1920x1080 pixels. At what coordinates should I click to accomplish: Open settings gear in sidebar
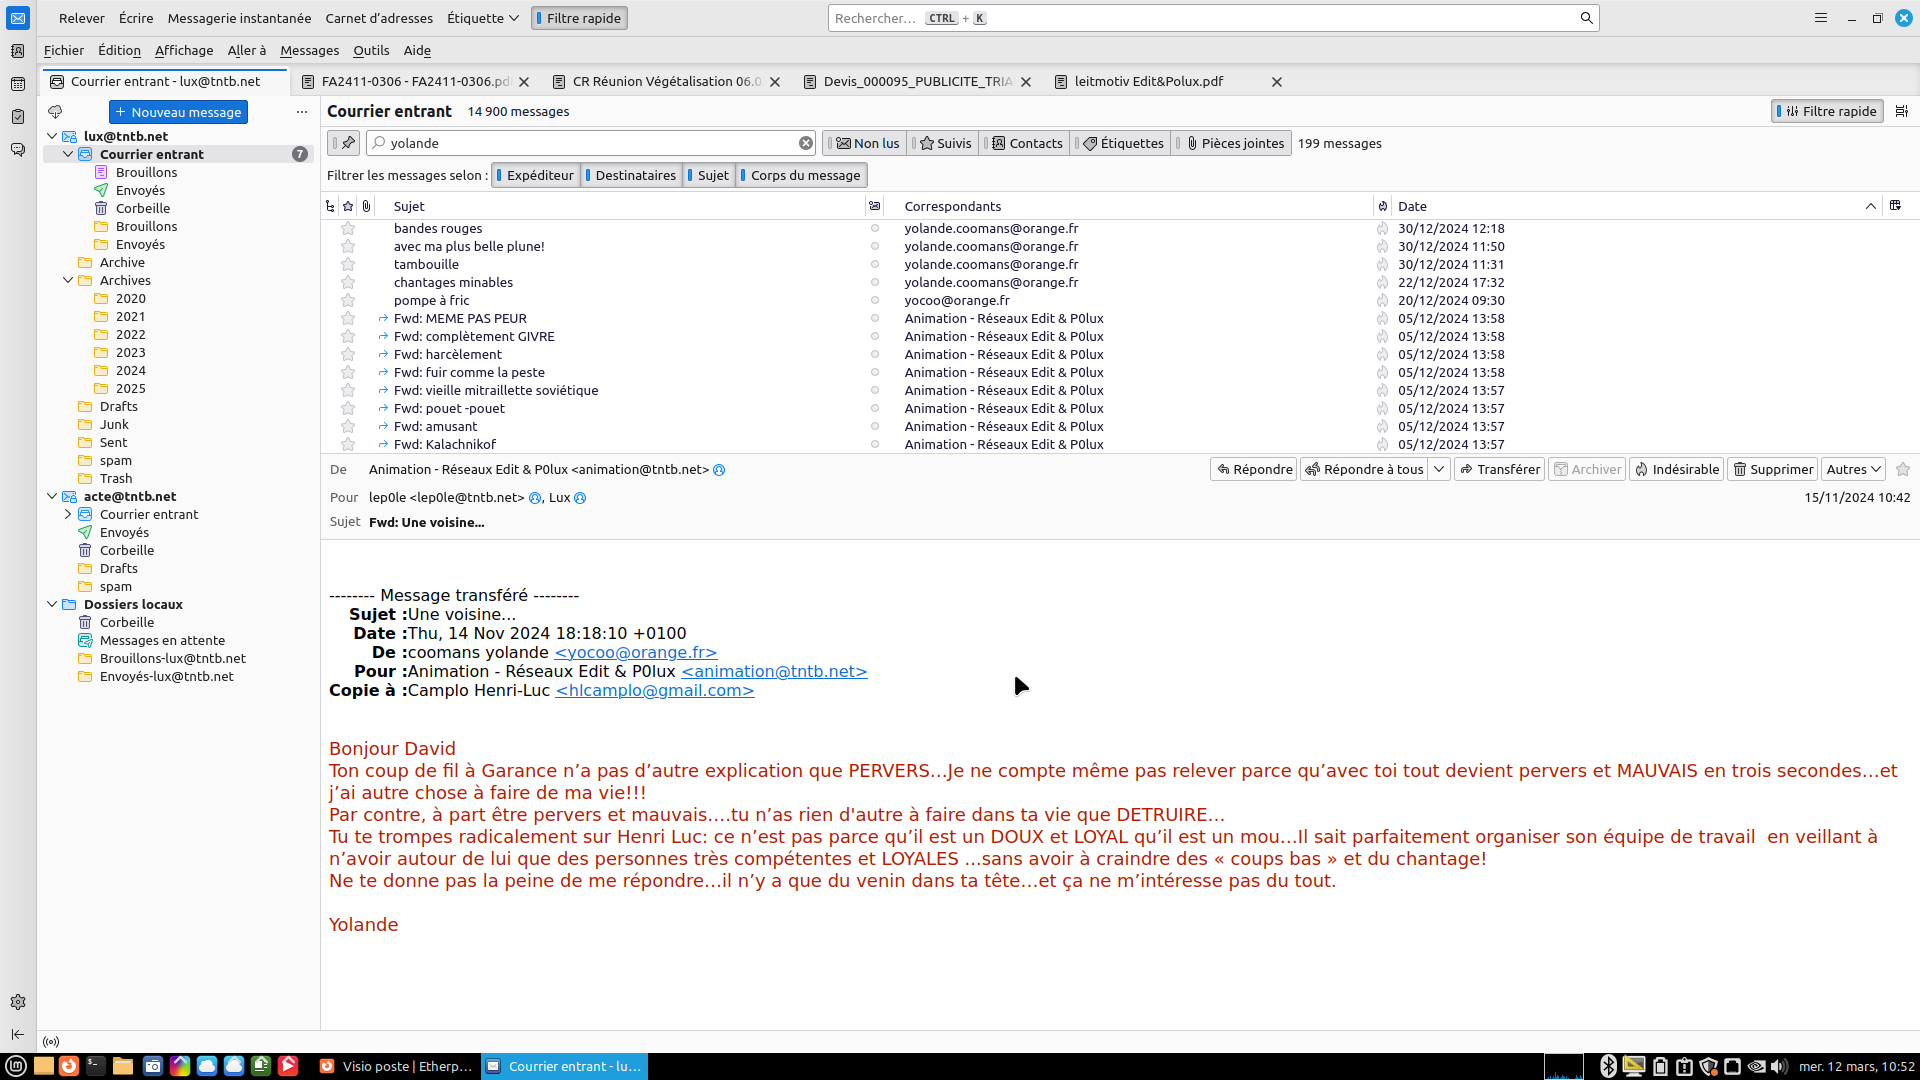click(18, 1002)
